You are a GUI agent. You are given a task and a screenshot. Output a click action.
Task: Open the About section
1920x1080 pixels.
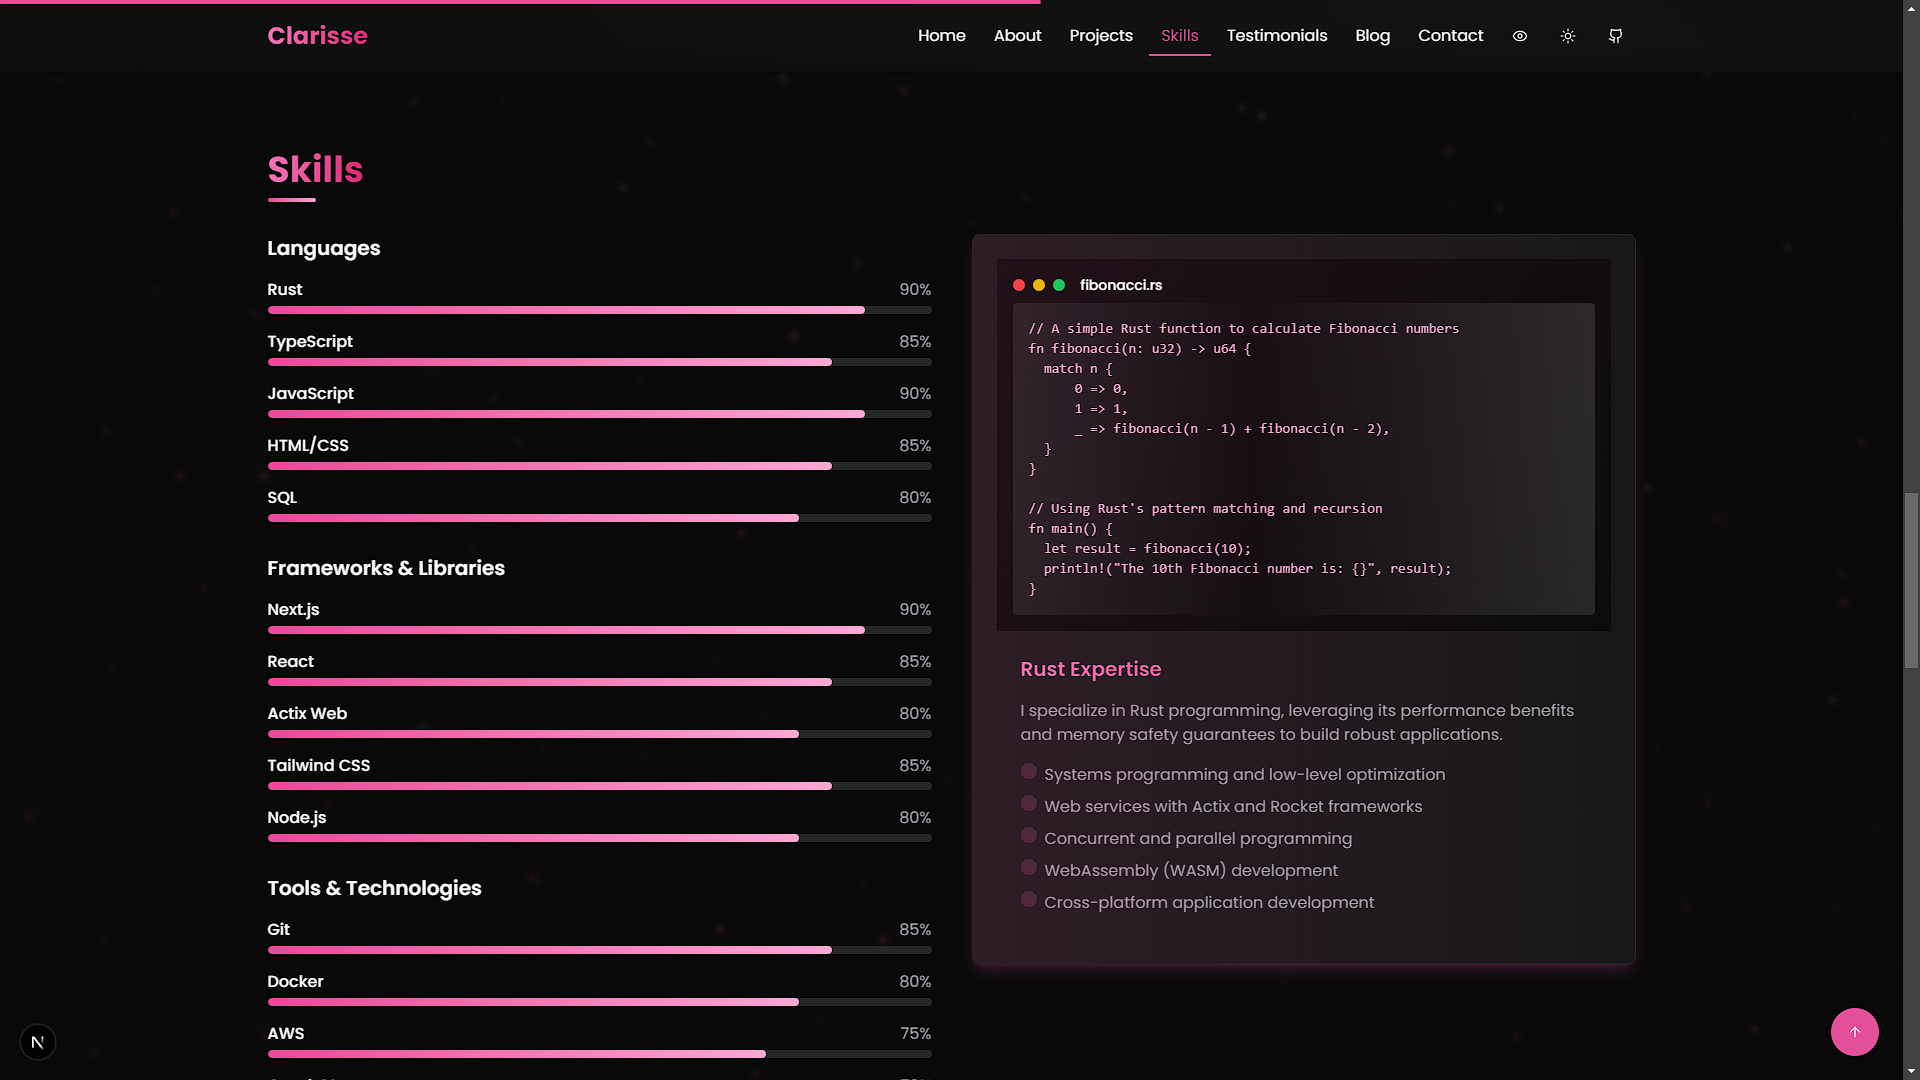click(1017, 35)
